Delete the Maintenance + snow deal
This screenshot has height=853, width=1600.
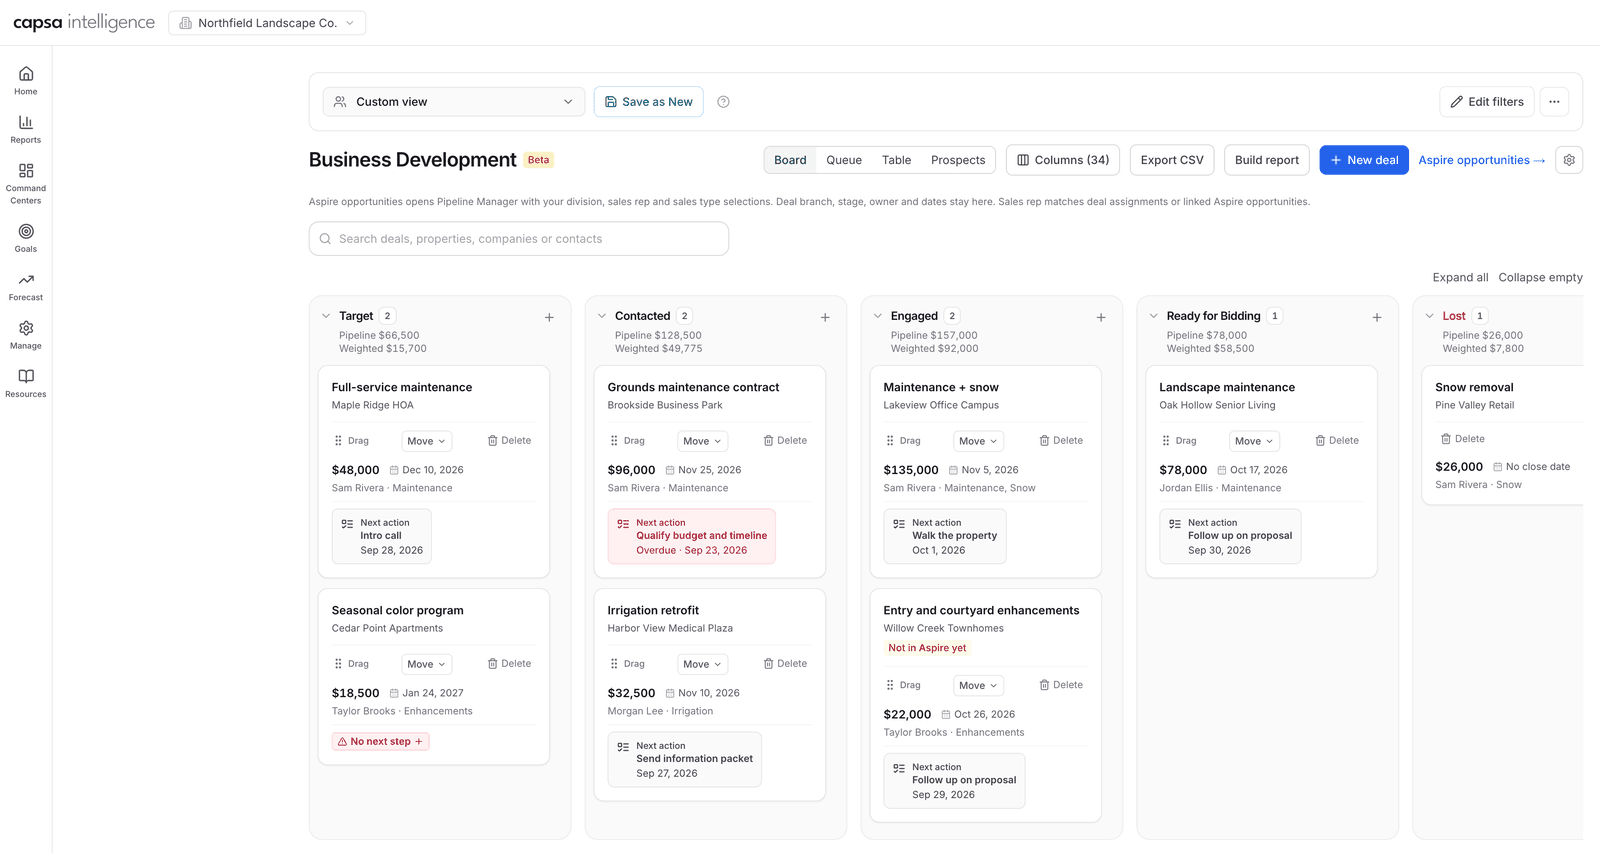[1061, 441]
